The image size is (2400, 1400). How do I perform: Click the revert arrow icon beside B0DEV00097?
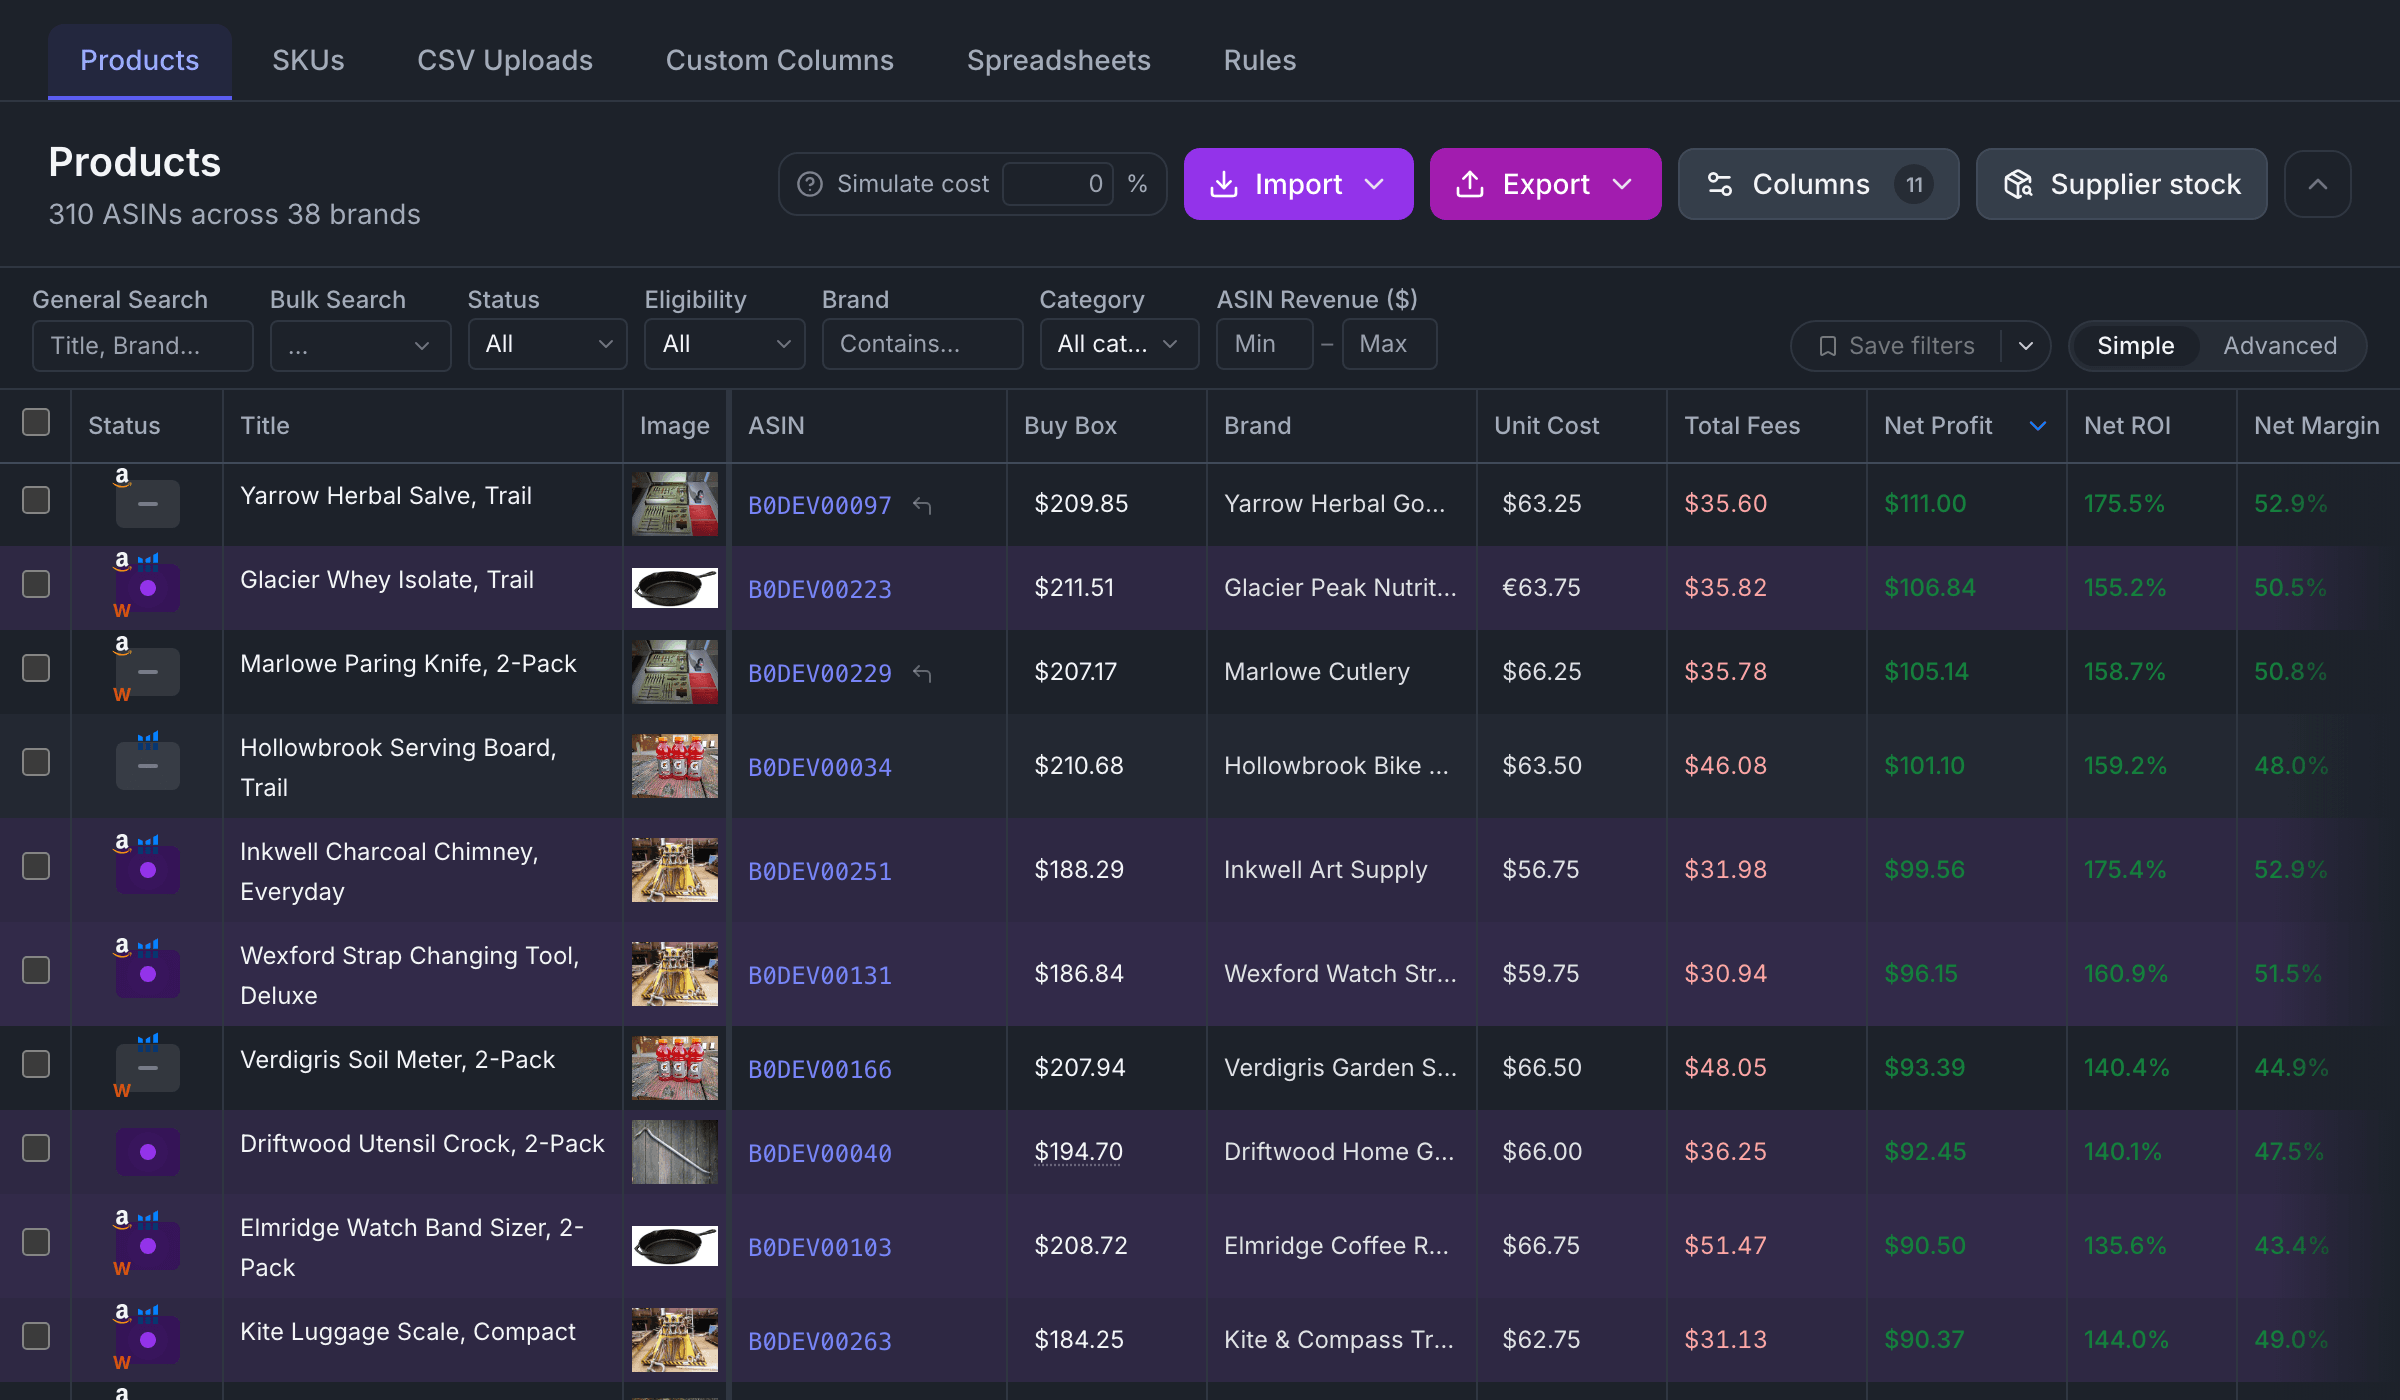(x=922, y=506)
